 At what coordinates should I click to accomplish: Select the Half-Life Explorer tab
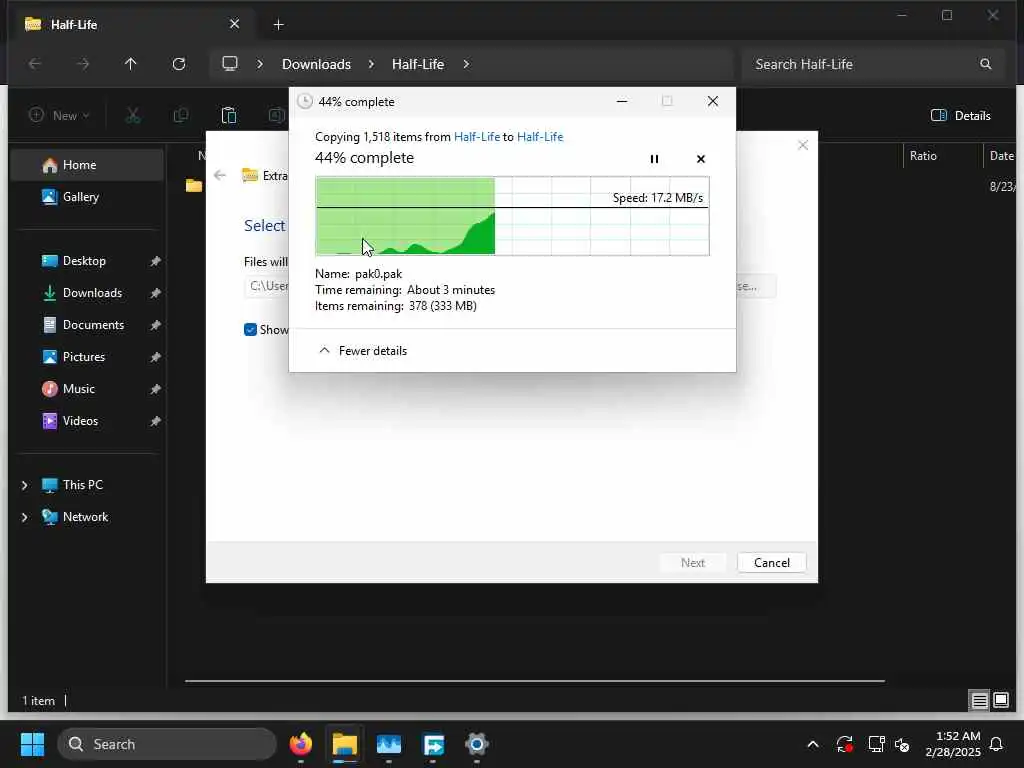click(131, 25)
